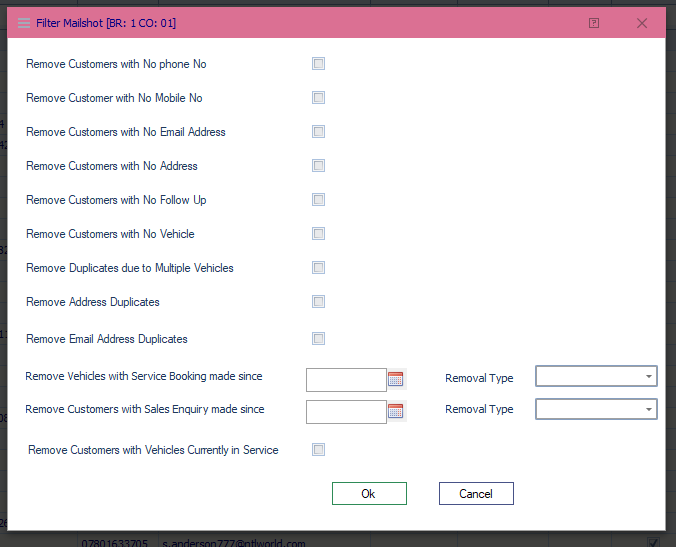This screenshot has width=676, height=547.
Task: Click the Cancel button
Action: (476, 494)
